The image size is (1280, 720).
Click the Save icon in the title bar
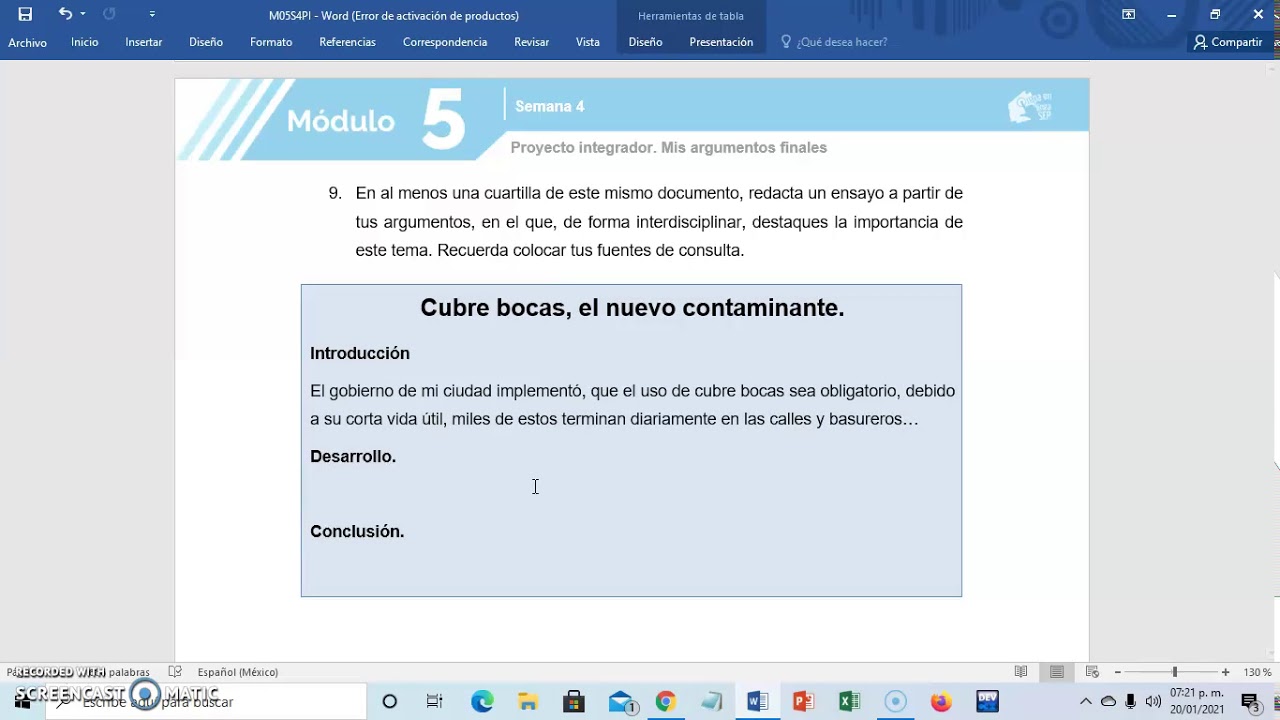25,14
